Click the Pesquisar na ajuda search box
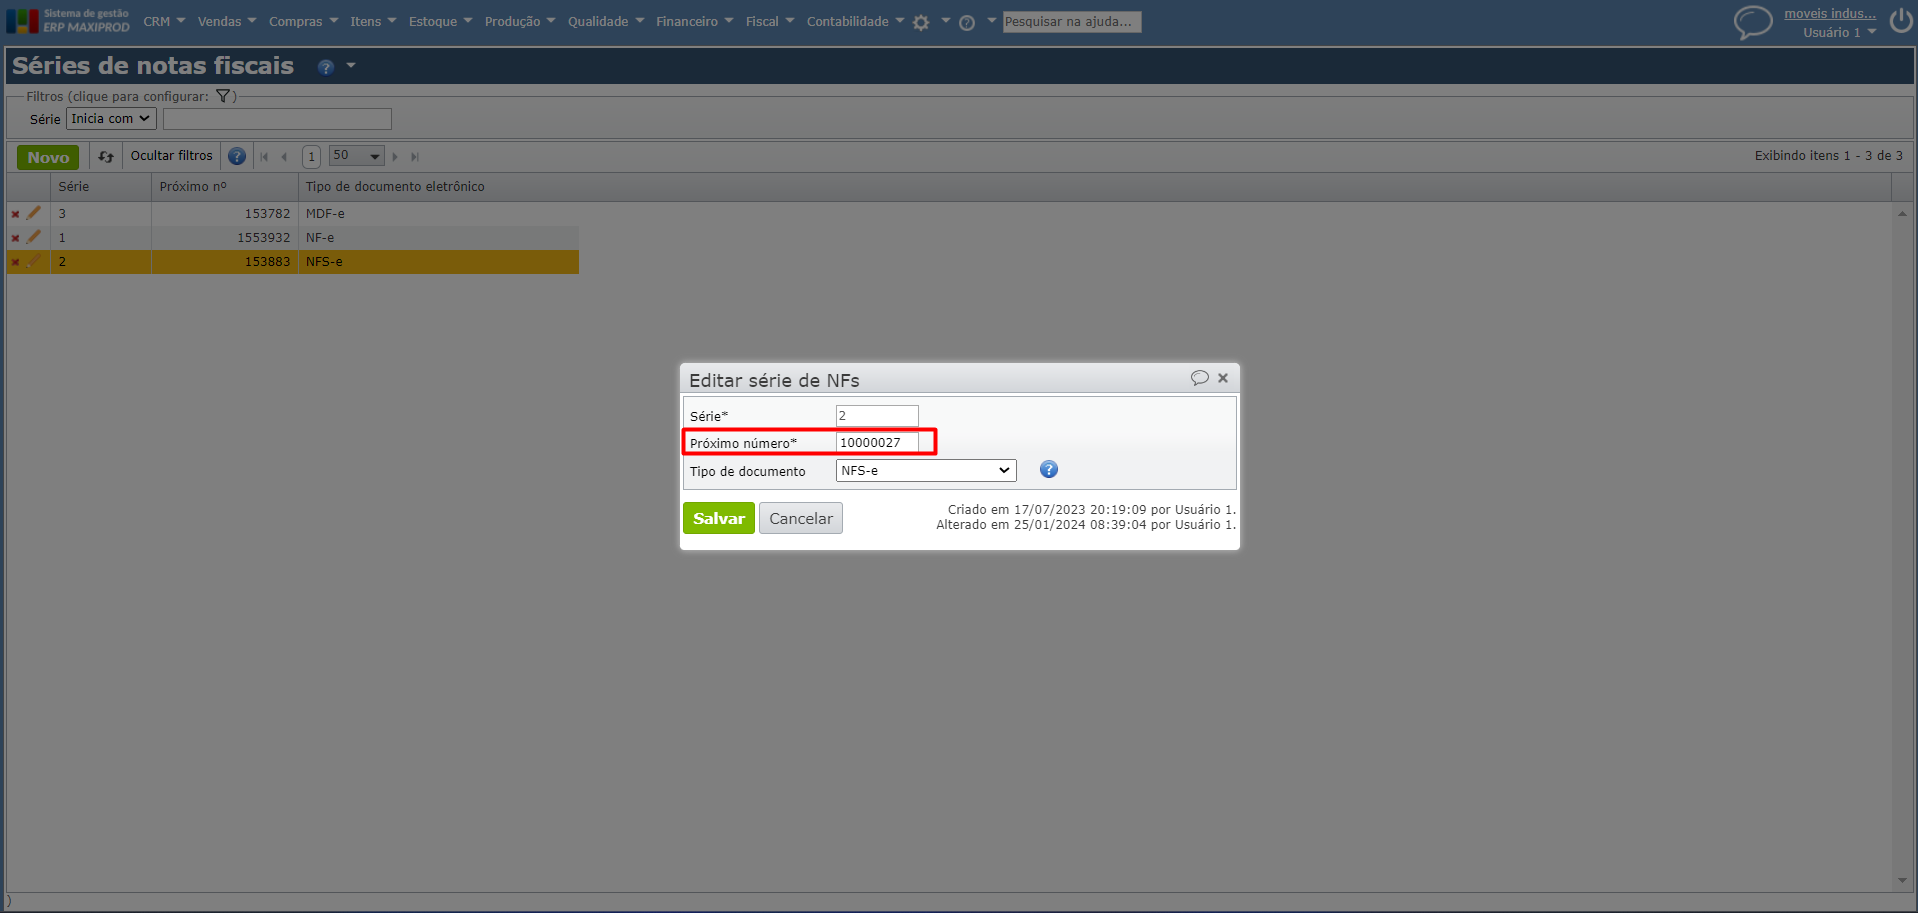The image size is (1918, 913). [1072, 22]
